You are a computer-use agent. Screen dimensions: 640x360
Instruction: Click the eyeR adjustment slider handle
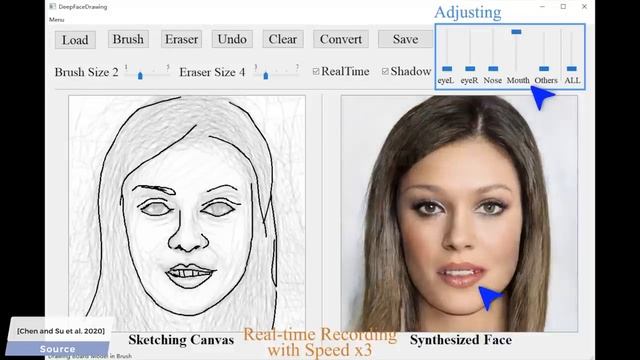tap(470, 69)
